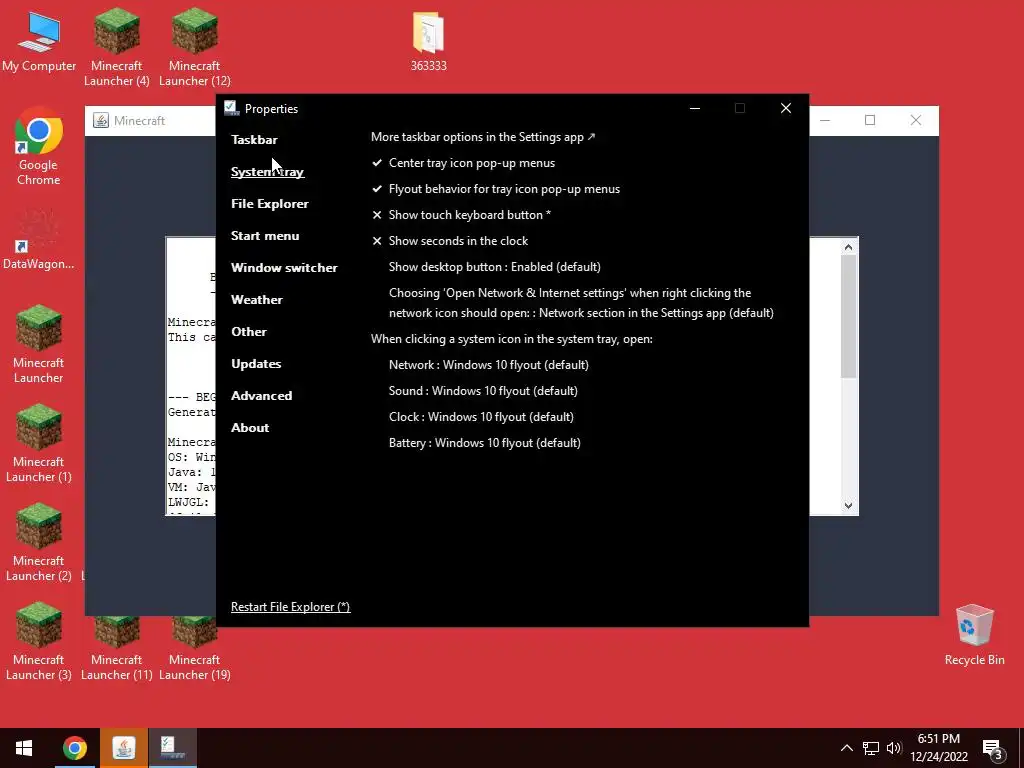Open the File Explorer section
The height and width of the screenshot is (768, 1024).
coord(270,204)
